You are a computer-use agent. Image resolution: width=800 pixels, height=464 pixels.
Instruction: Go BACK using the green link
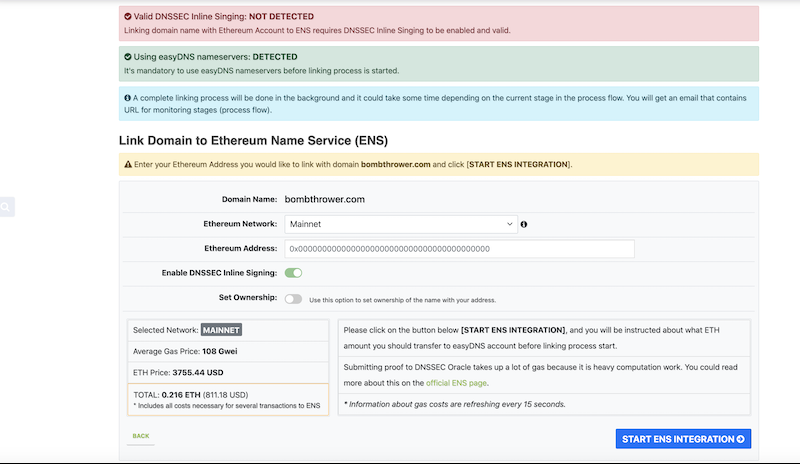tap(141, 436)
